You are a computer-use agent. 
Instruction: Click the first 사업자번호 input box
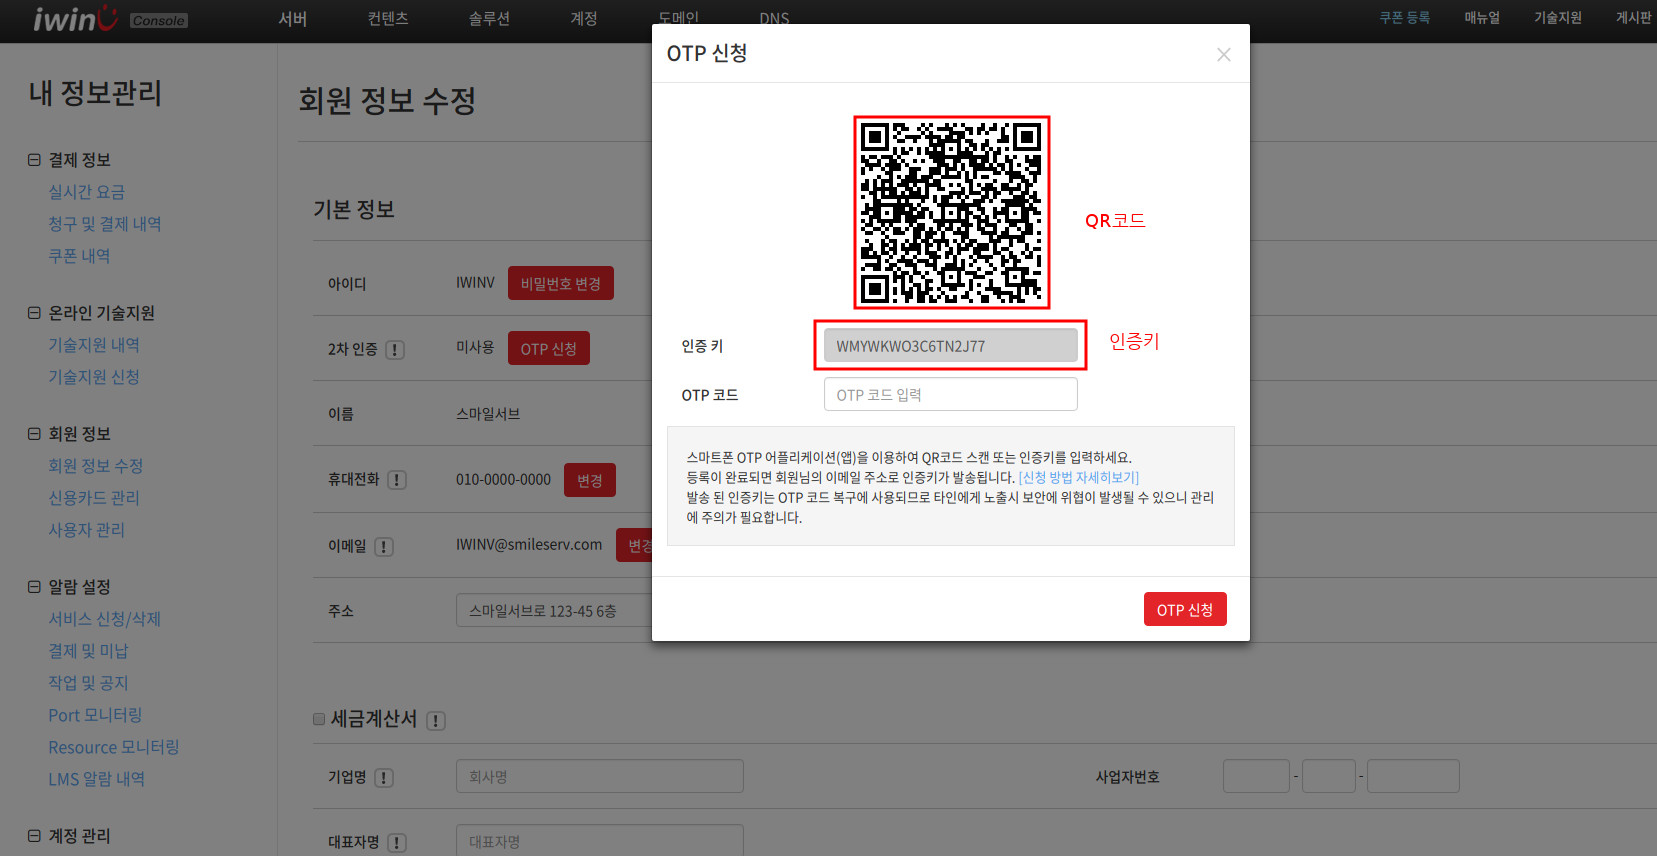(x=1256, y=776)
